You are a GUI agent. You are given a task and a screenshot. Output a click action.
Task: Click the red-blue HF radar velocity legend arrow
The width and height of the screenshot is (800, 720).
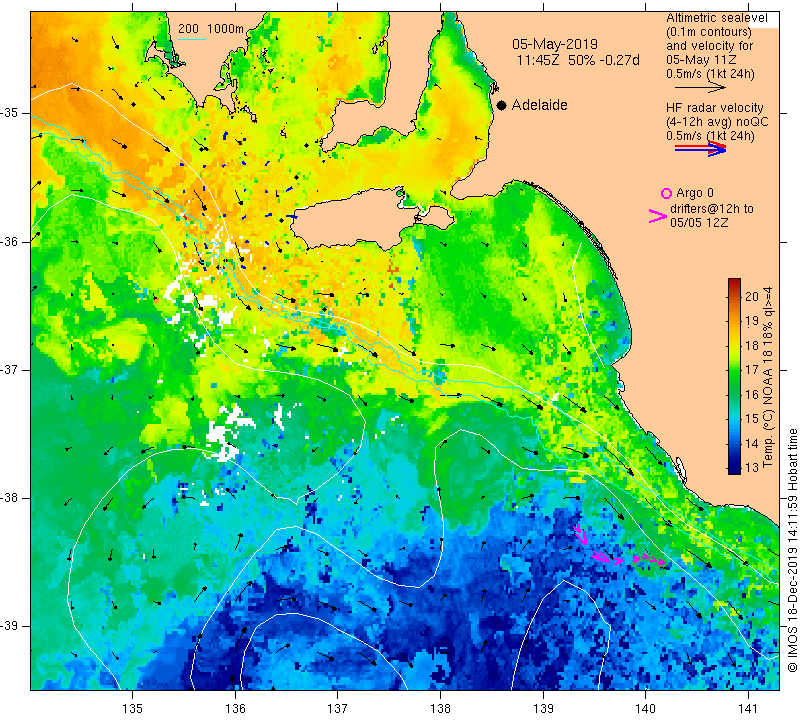click(x=700, y=149)
